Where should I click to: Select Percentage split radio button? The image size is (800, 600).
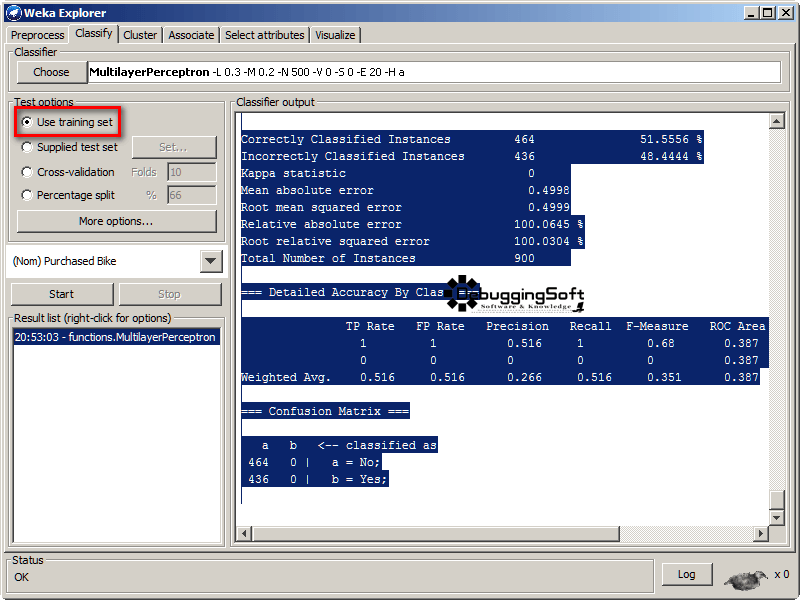pyautogui.click(x=27, y=195)
